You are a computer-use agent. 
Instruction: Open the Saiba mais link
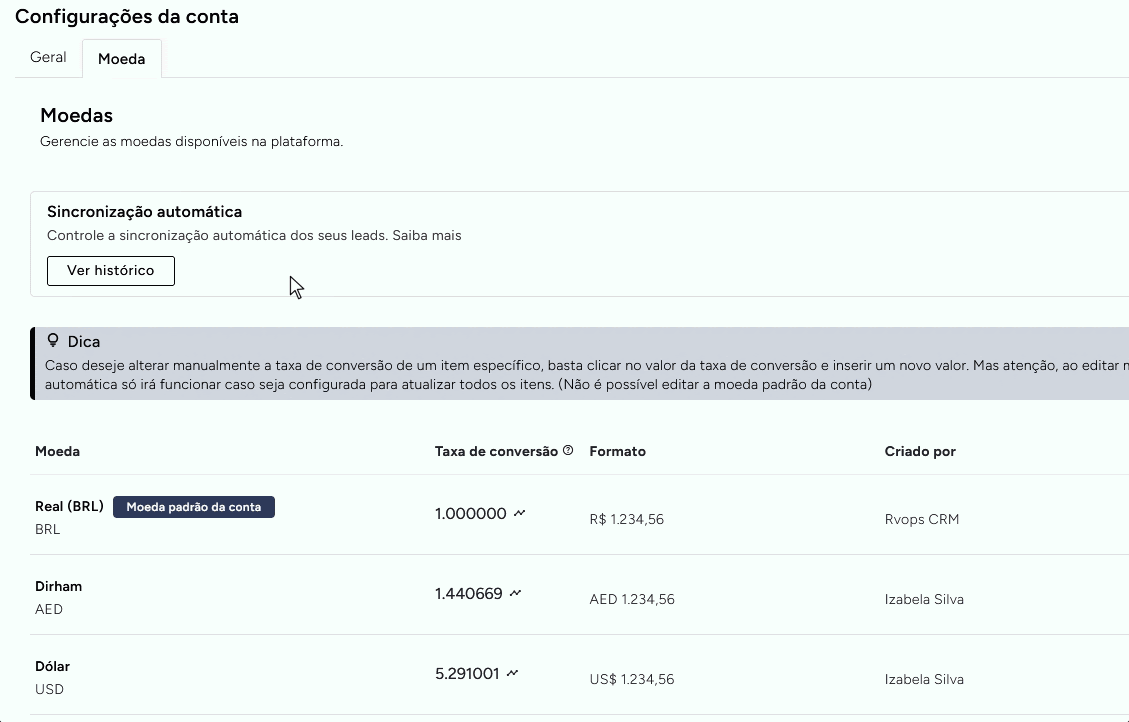coord(430,235)
